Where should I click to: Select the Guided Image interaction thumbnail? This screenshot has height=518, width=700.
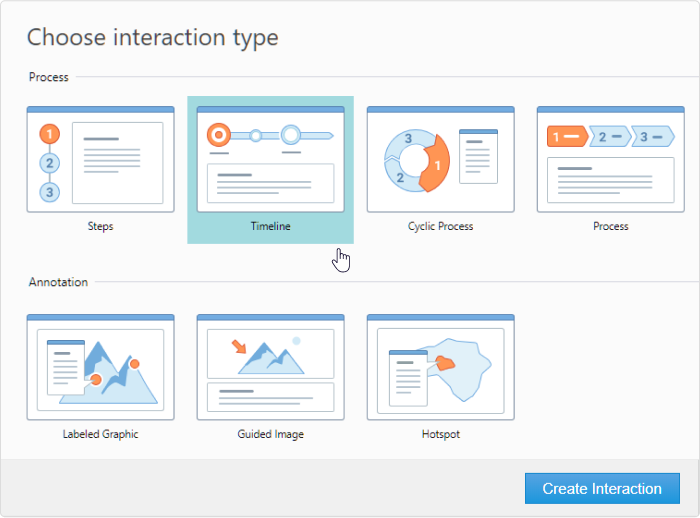tap(271, 368)
